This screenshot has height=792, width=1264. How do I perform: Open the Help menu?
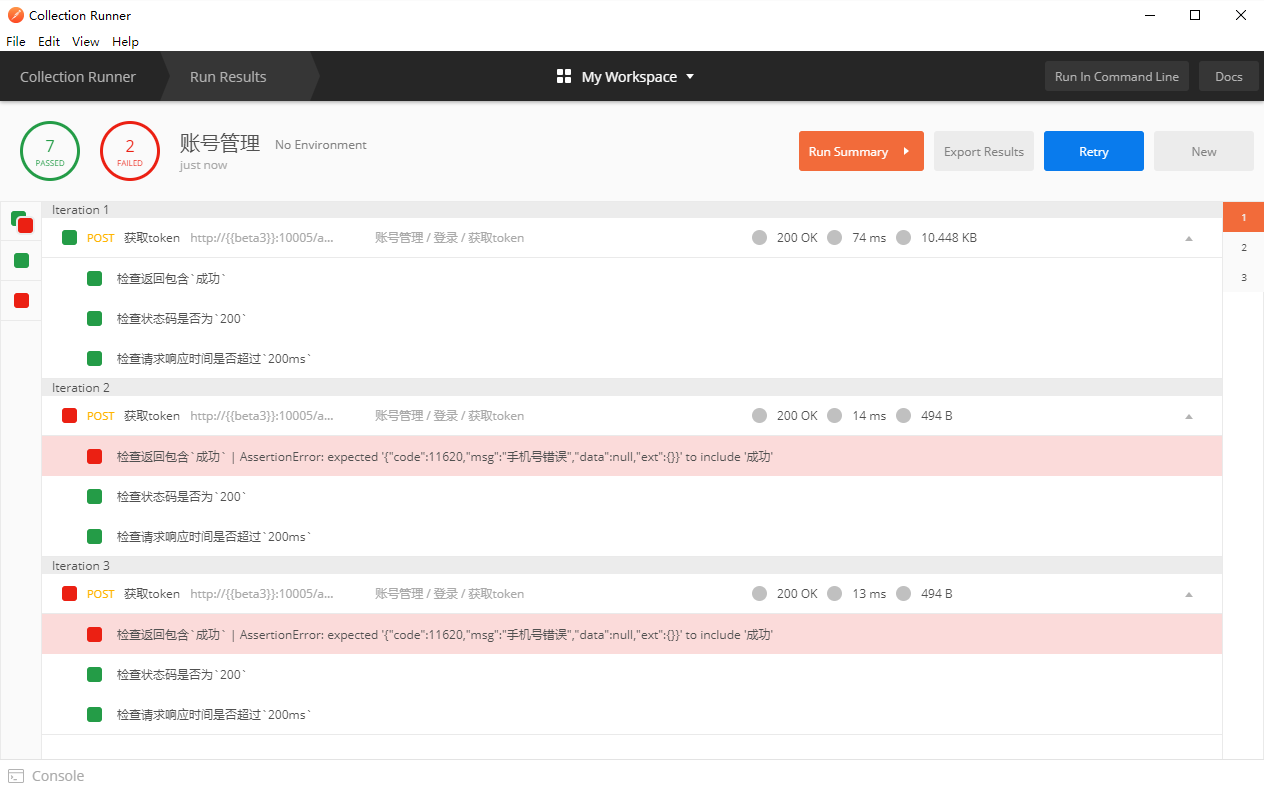[125, 42]
